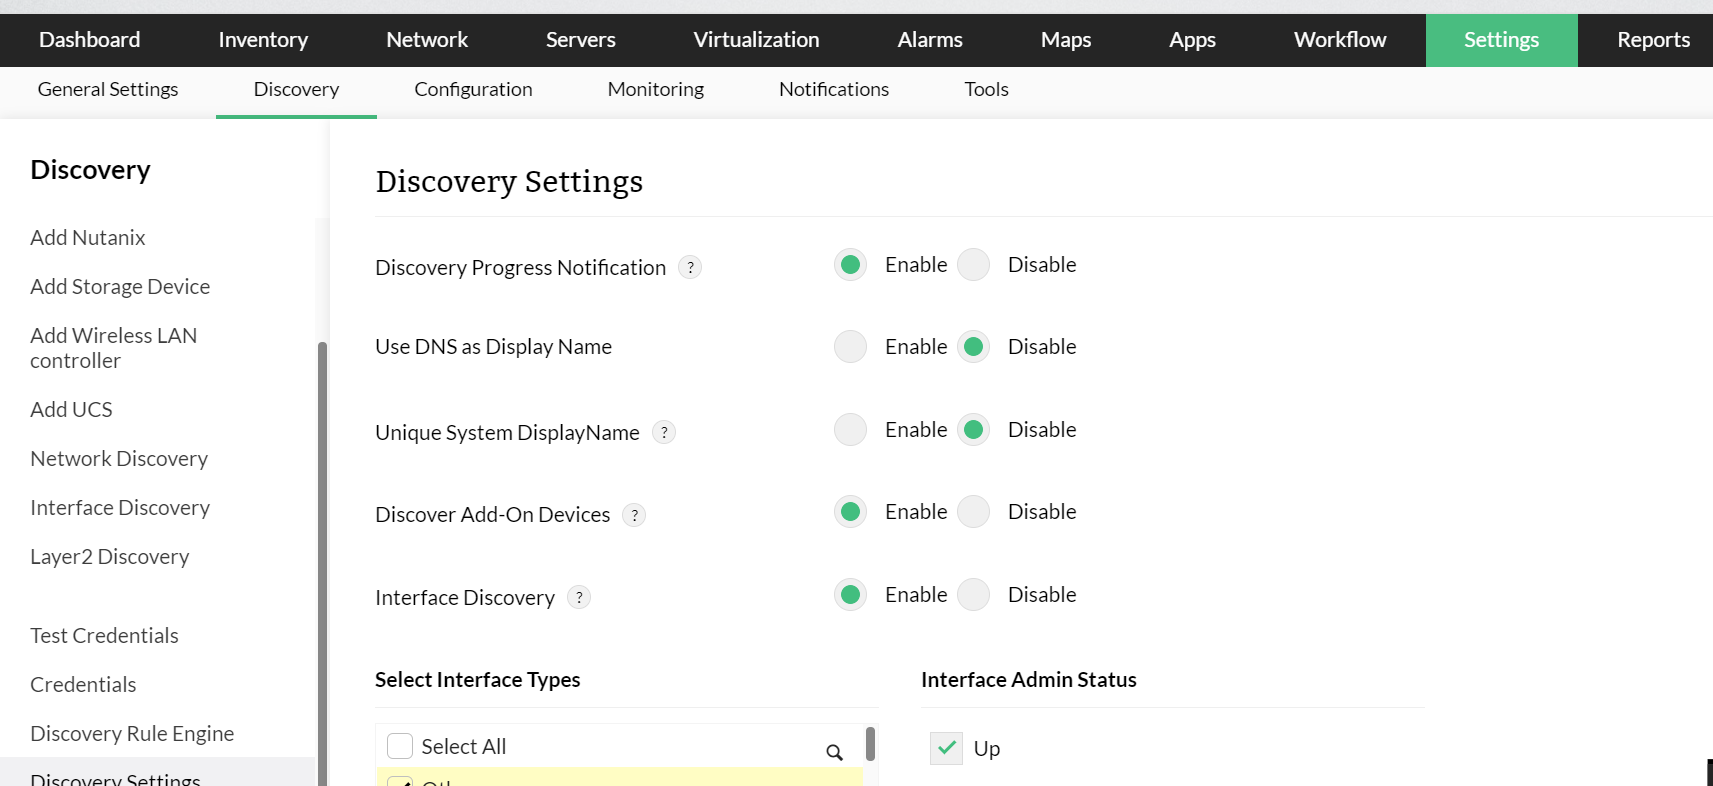Click the Interface Discovery help question mark
The height and width of the screenshot is (786, 1713).
(x=579, y=597)
